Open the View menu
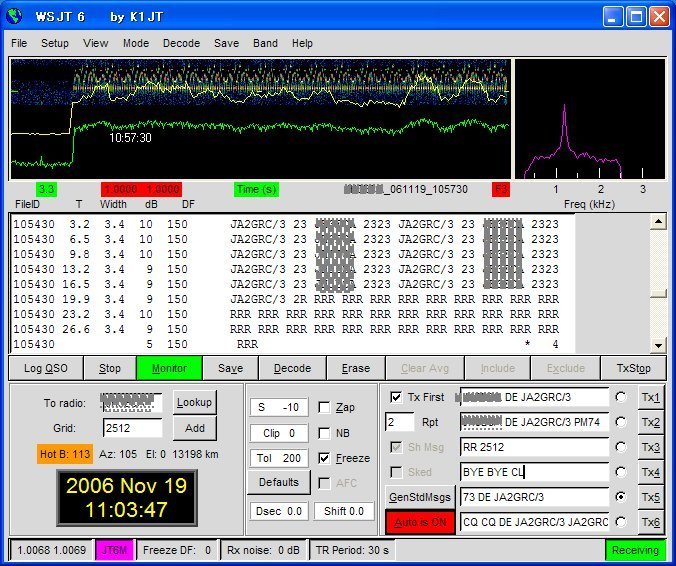The width and height of the screenshot is (676, 566). tap(95, 43)
